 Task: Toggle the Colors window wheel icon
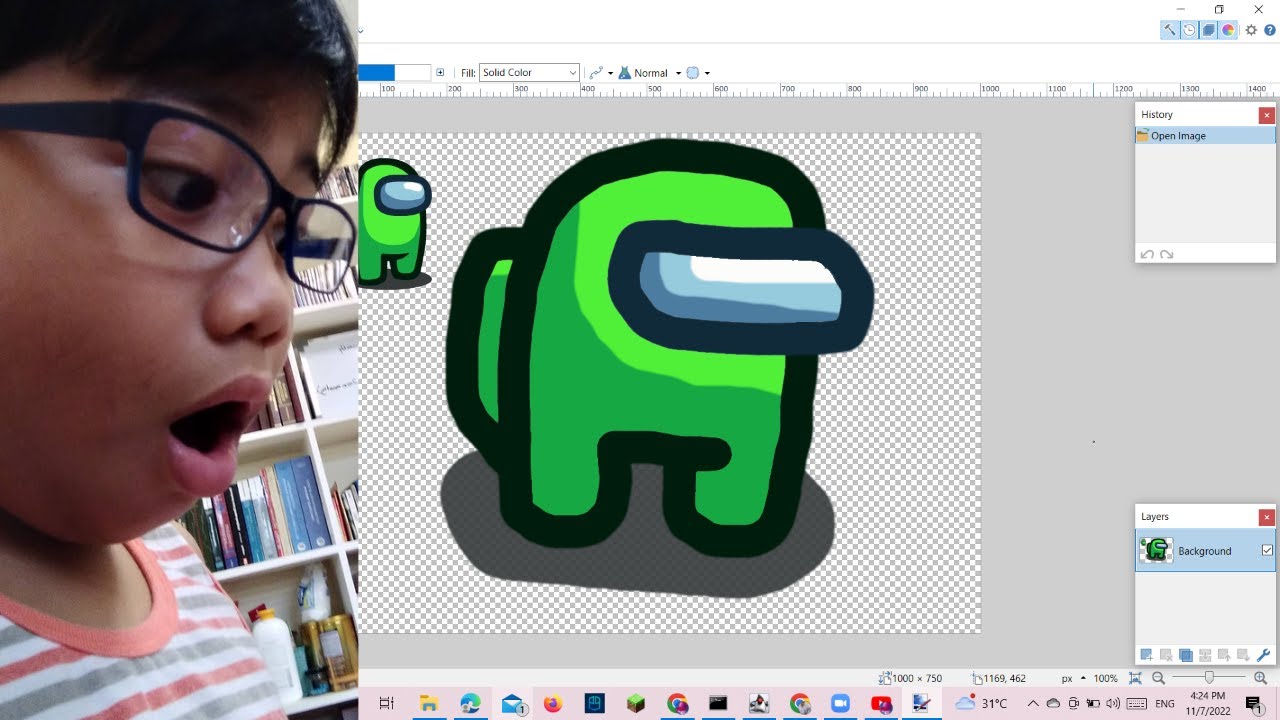click(1229, 30)
